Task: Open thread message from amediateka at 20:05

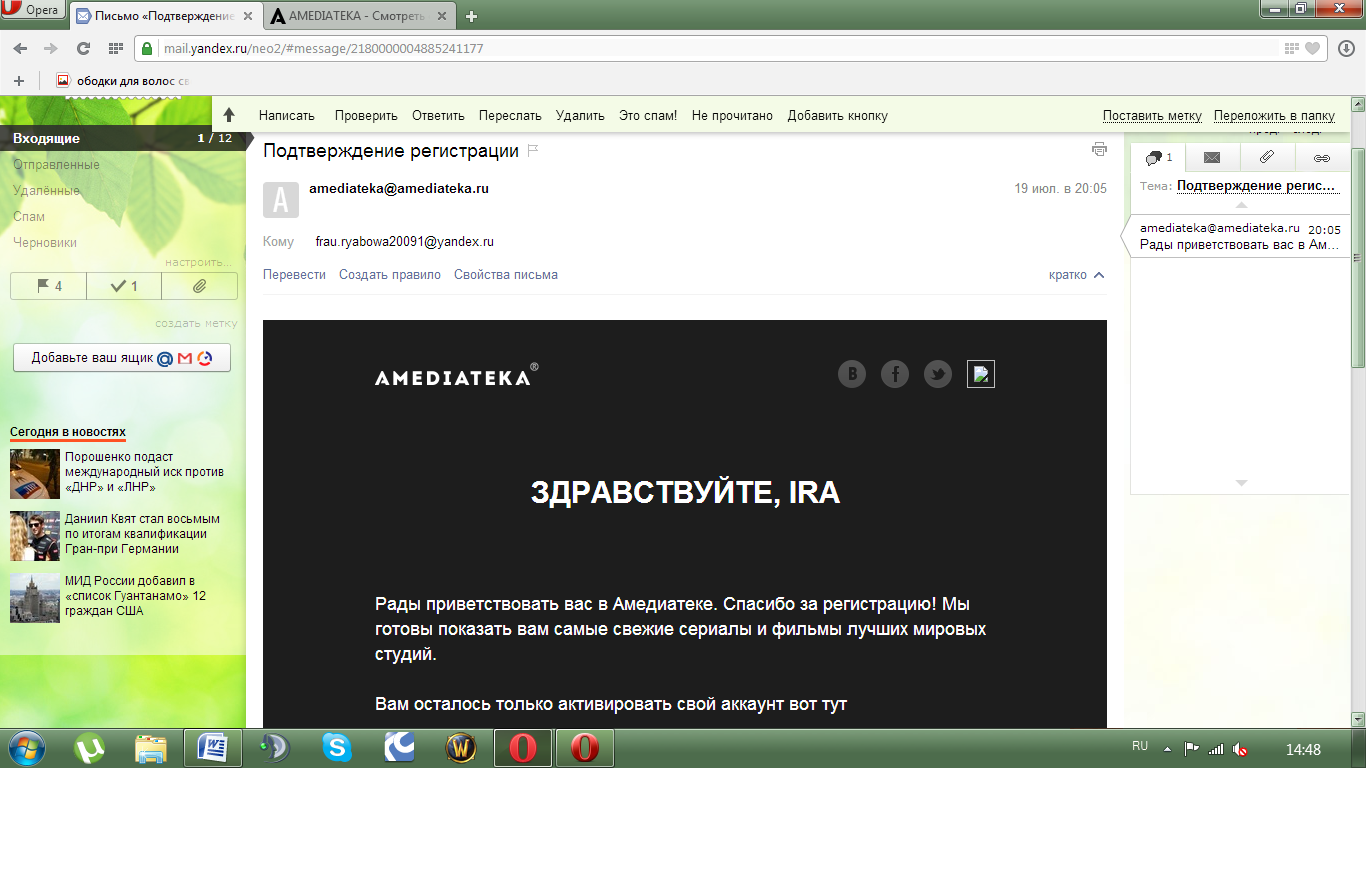Action: coord(1240,237)
